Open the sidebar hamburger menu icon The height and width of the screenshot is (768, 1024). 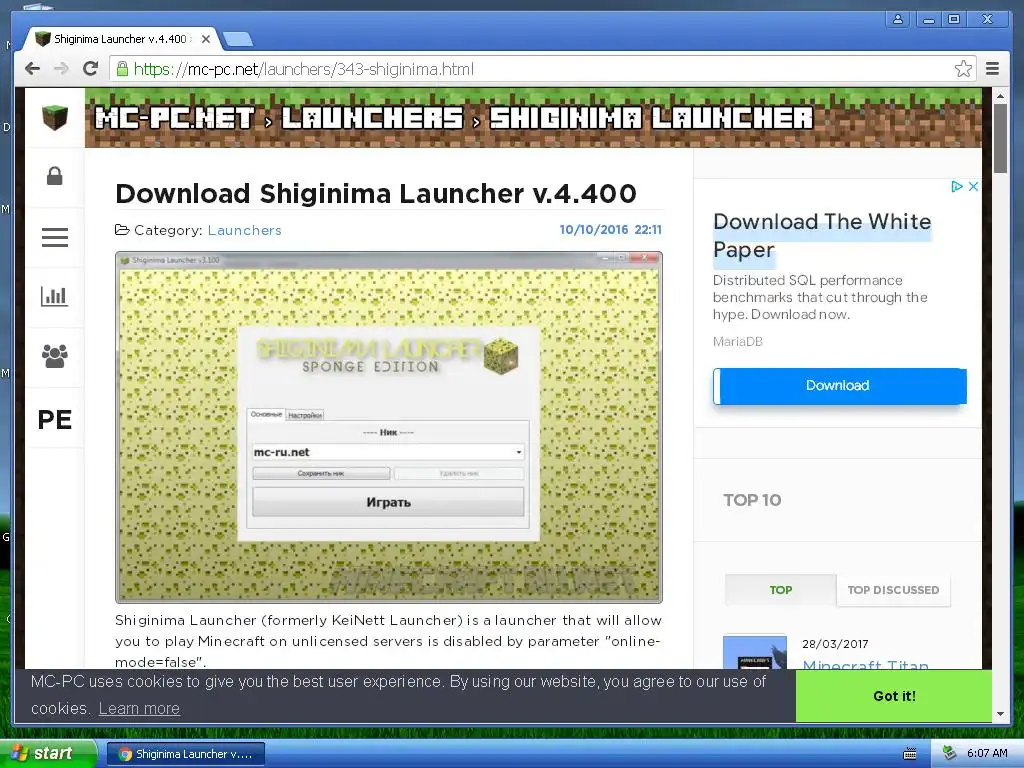coord(55,237)
